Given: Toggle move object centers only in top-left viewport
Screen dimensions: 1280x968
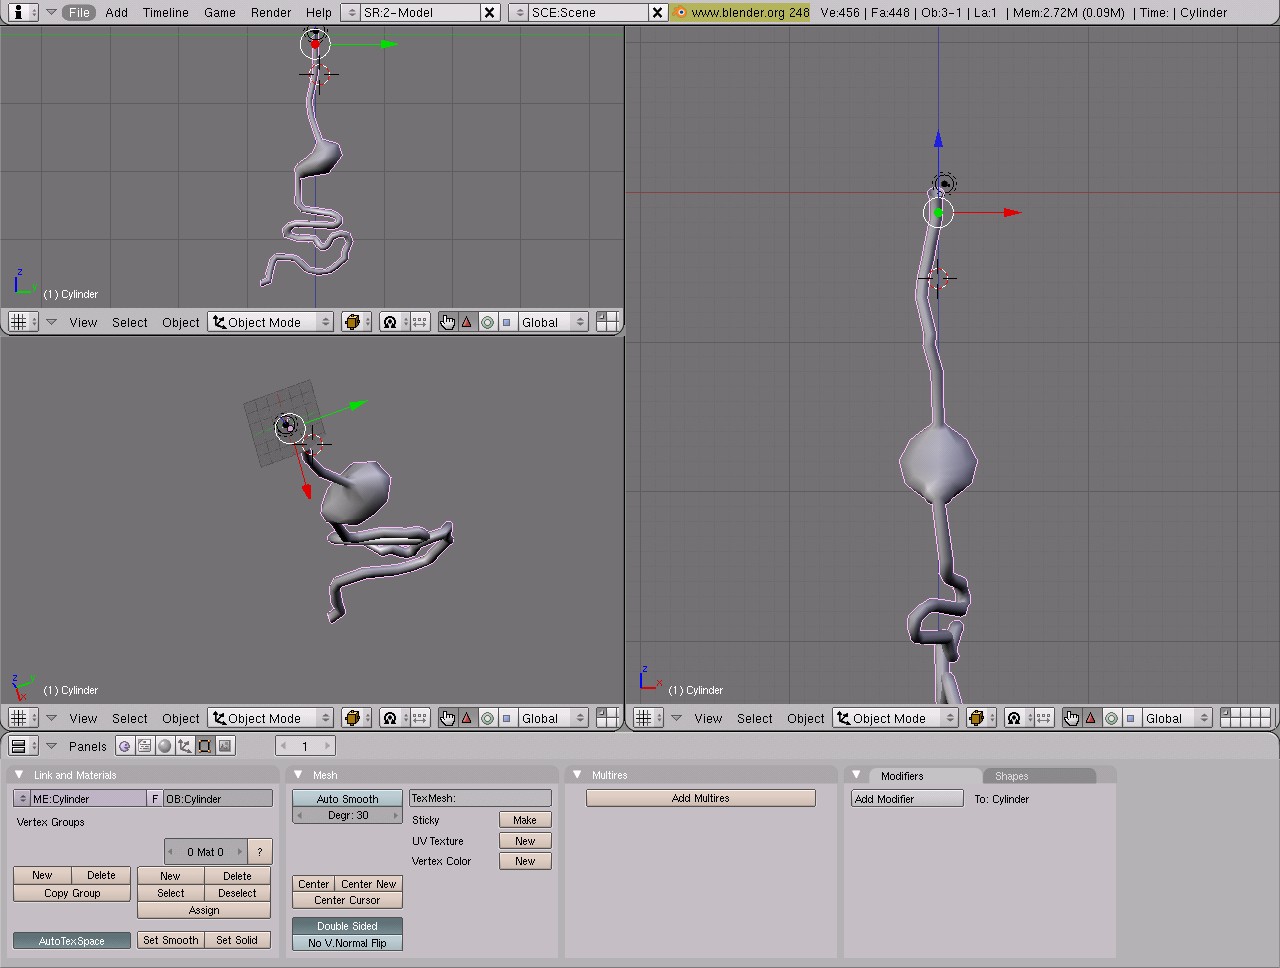Looking at the screenshot, I should (420, 322).
